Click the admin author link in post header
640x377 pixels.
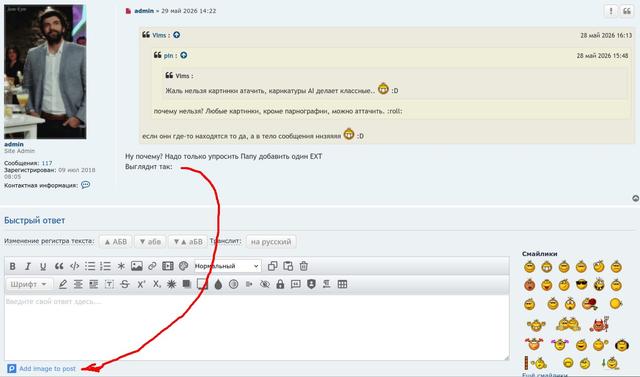144,11
